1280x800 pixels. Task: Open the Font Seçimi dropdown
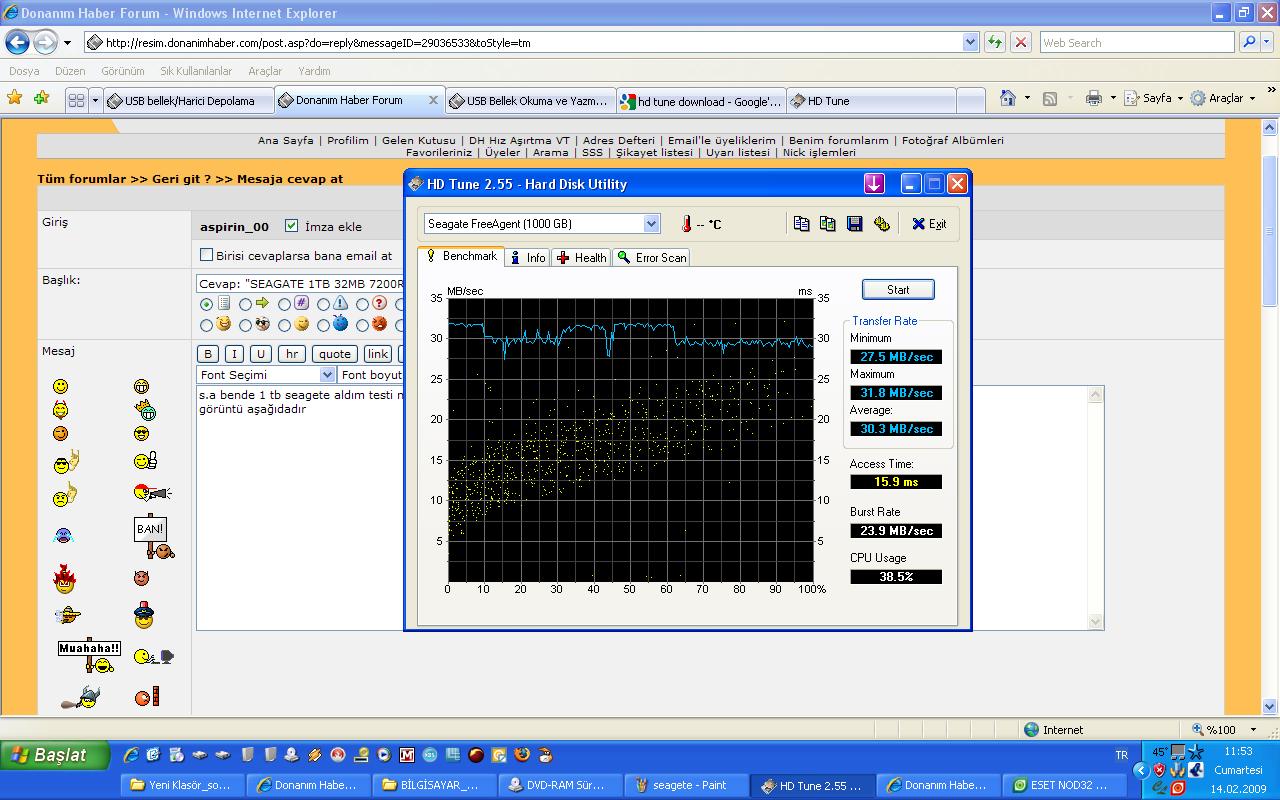(327, 375)
